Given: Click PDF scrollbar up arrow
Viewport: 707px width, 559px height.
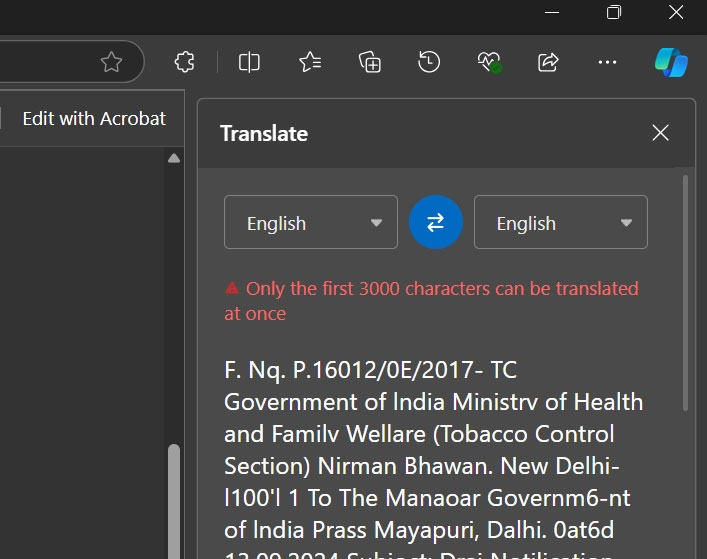Looking at the screenshot, I should pos(174,158).
